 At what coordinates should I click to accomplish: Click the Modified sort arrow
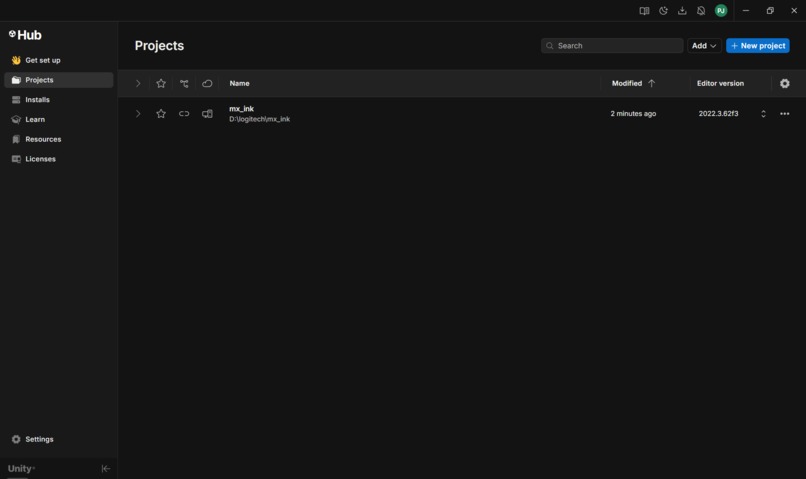(x=651, y=83)
